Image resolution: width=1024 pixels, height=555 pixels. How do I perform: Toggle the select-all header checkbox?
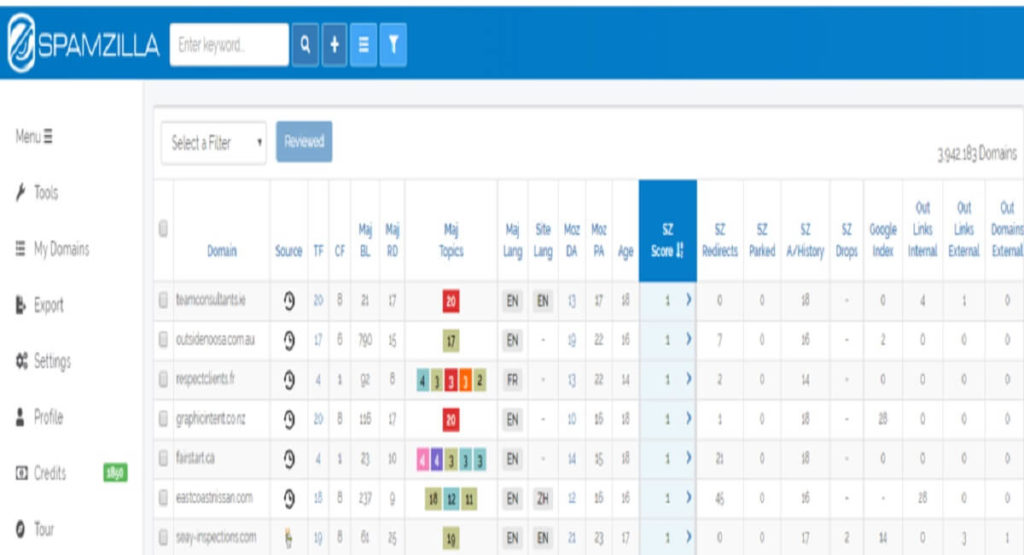tap(163, 229)
